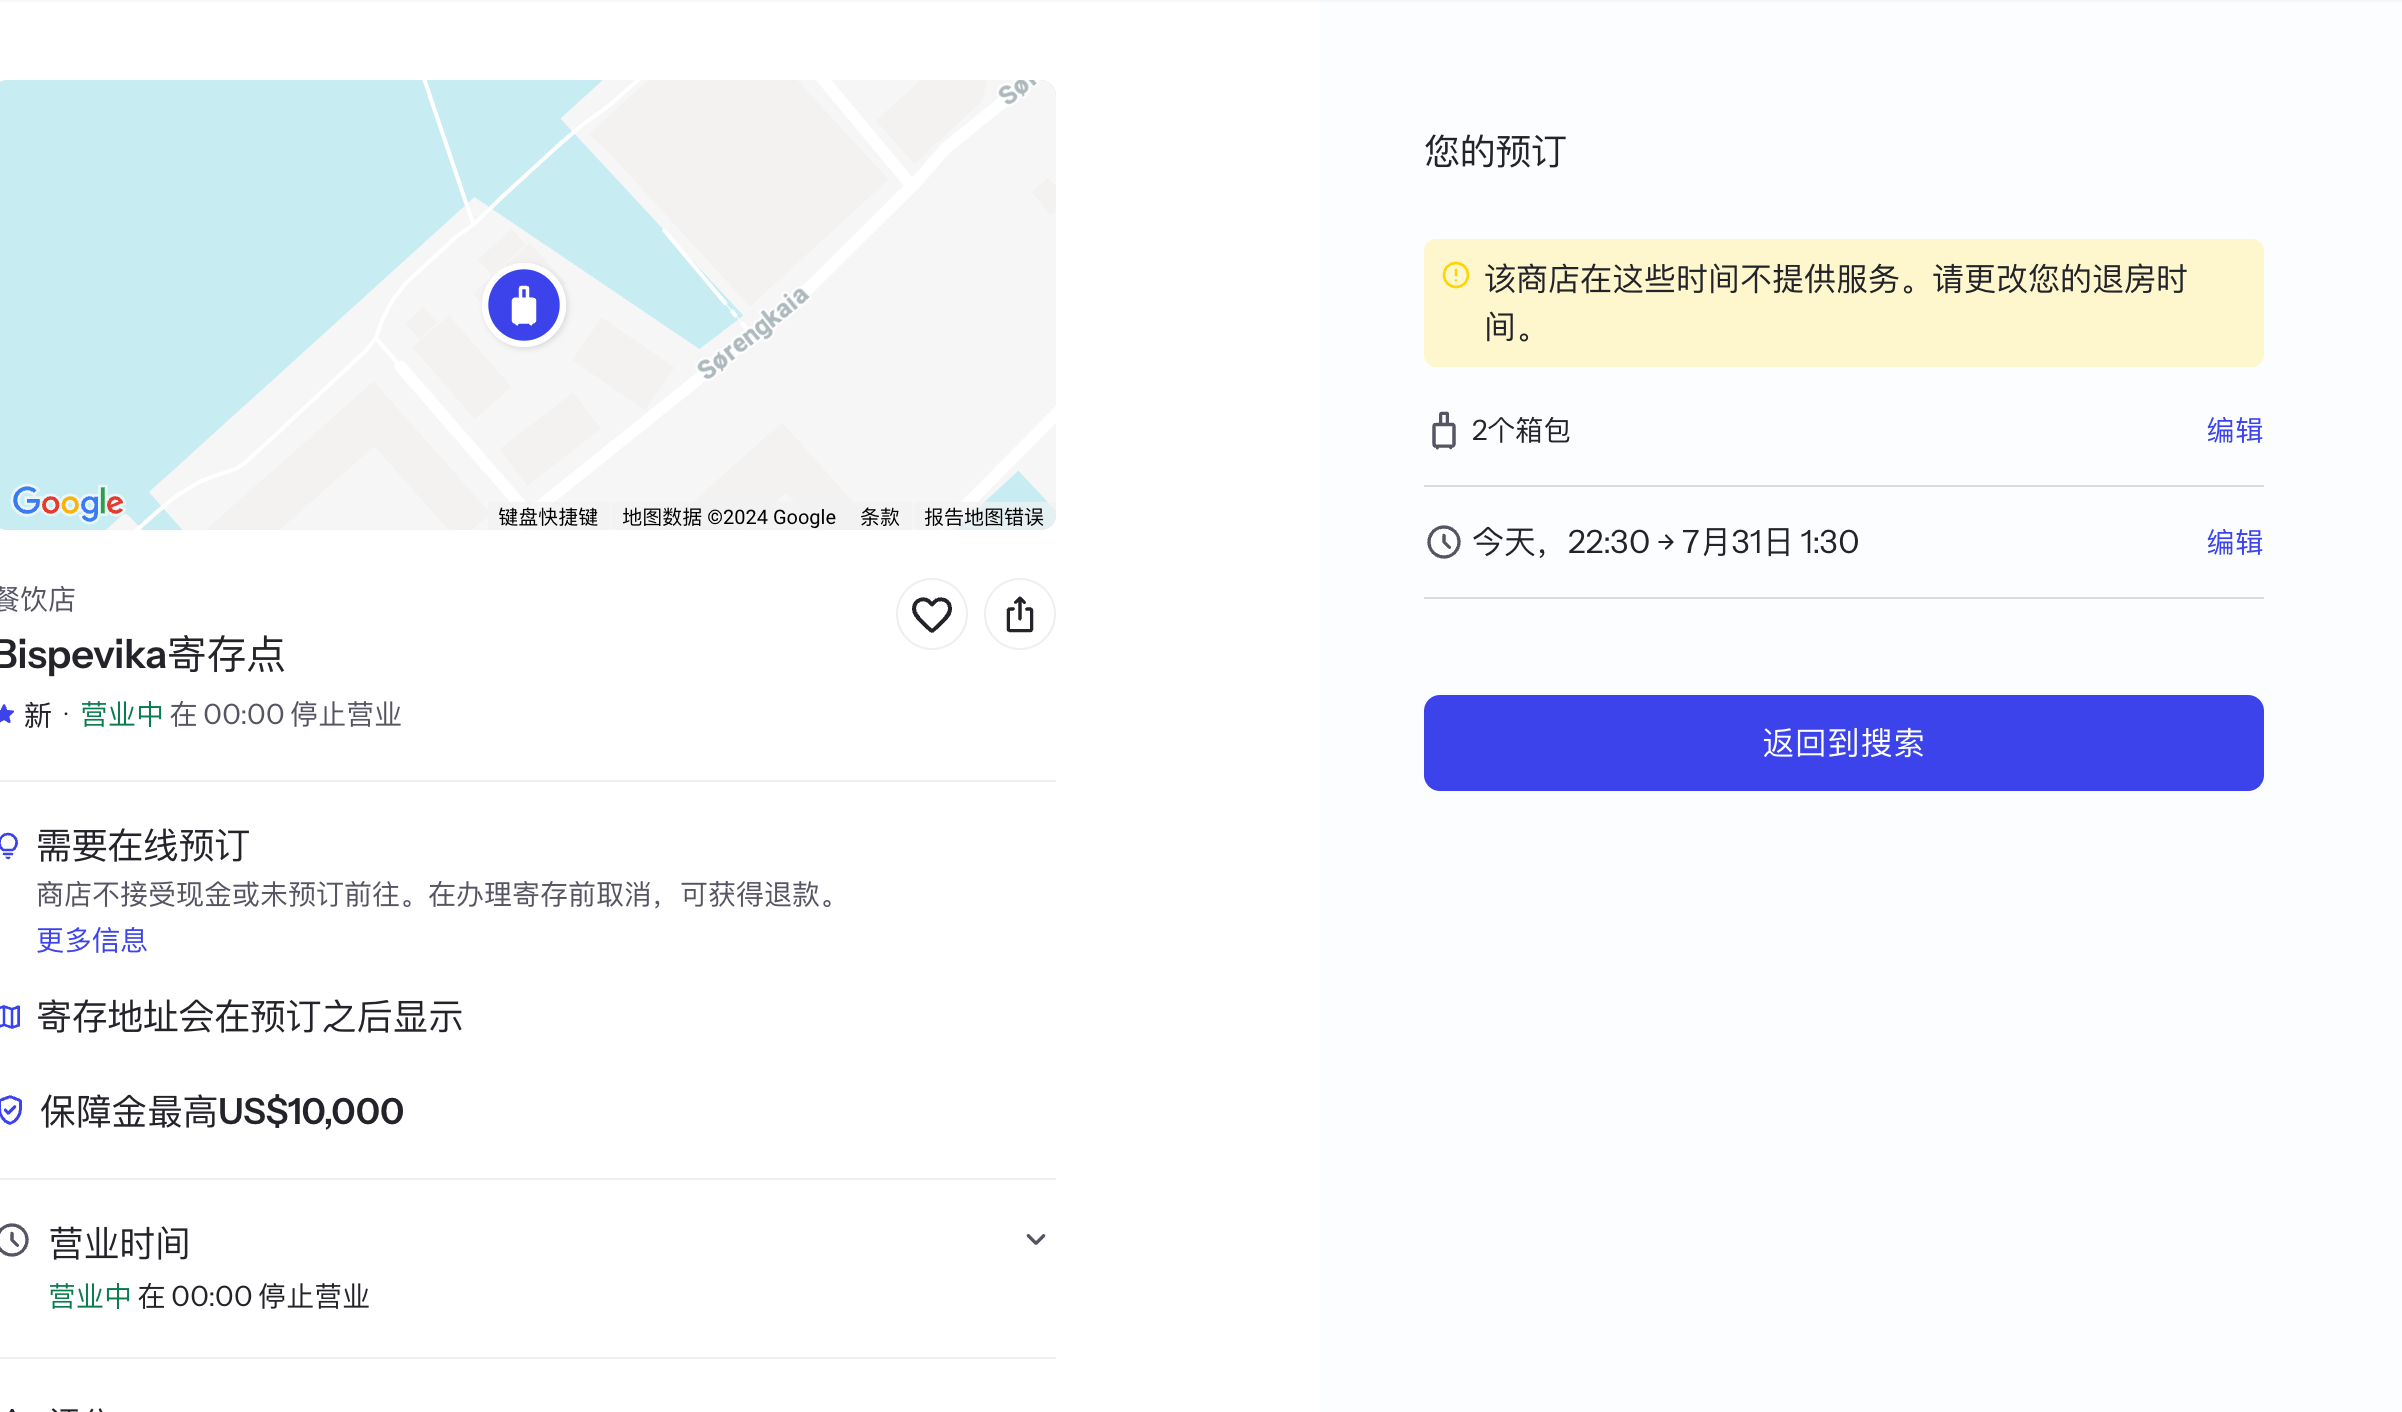This screenshot has width=2402, height=1412.
Task: Click 返回到搜索 to return to search
Action: click(x=1842, y=743)
